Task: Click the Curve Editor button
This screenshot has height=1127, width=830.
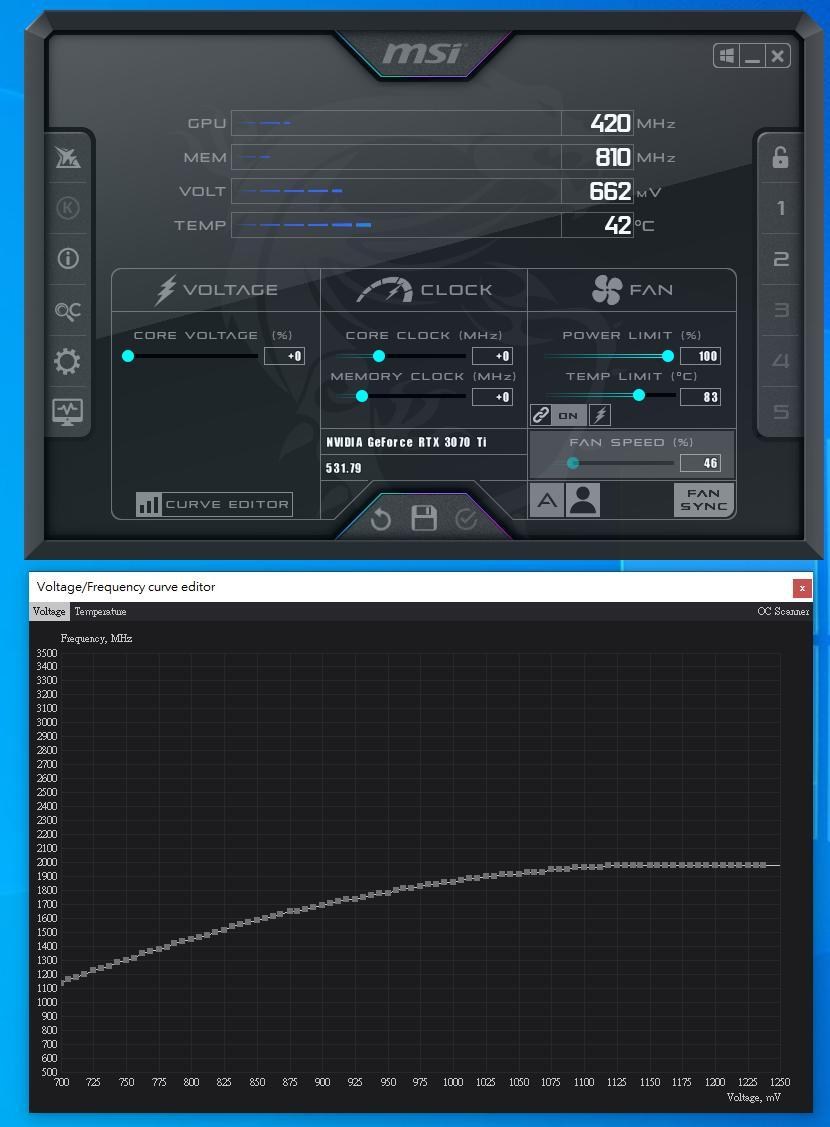Action: (x=214, y=504)
